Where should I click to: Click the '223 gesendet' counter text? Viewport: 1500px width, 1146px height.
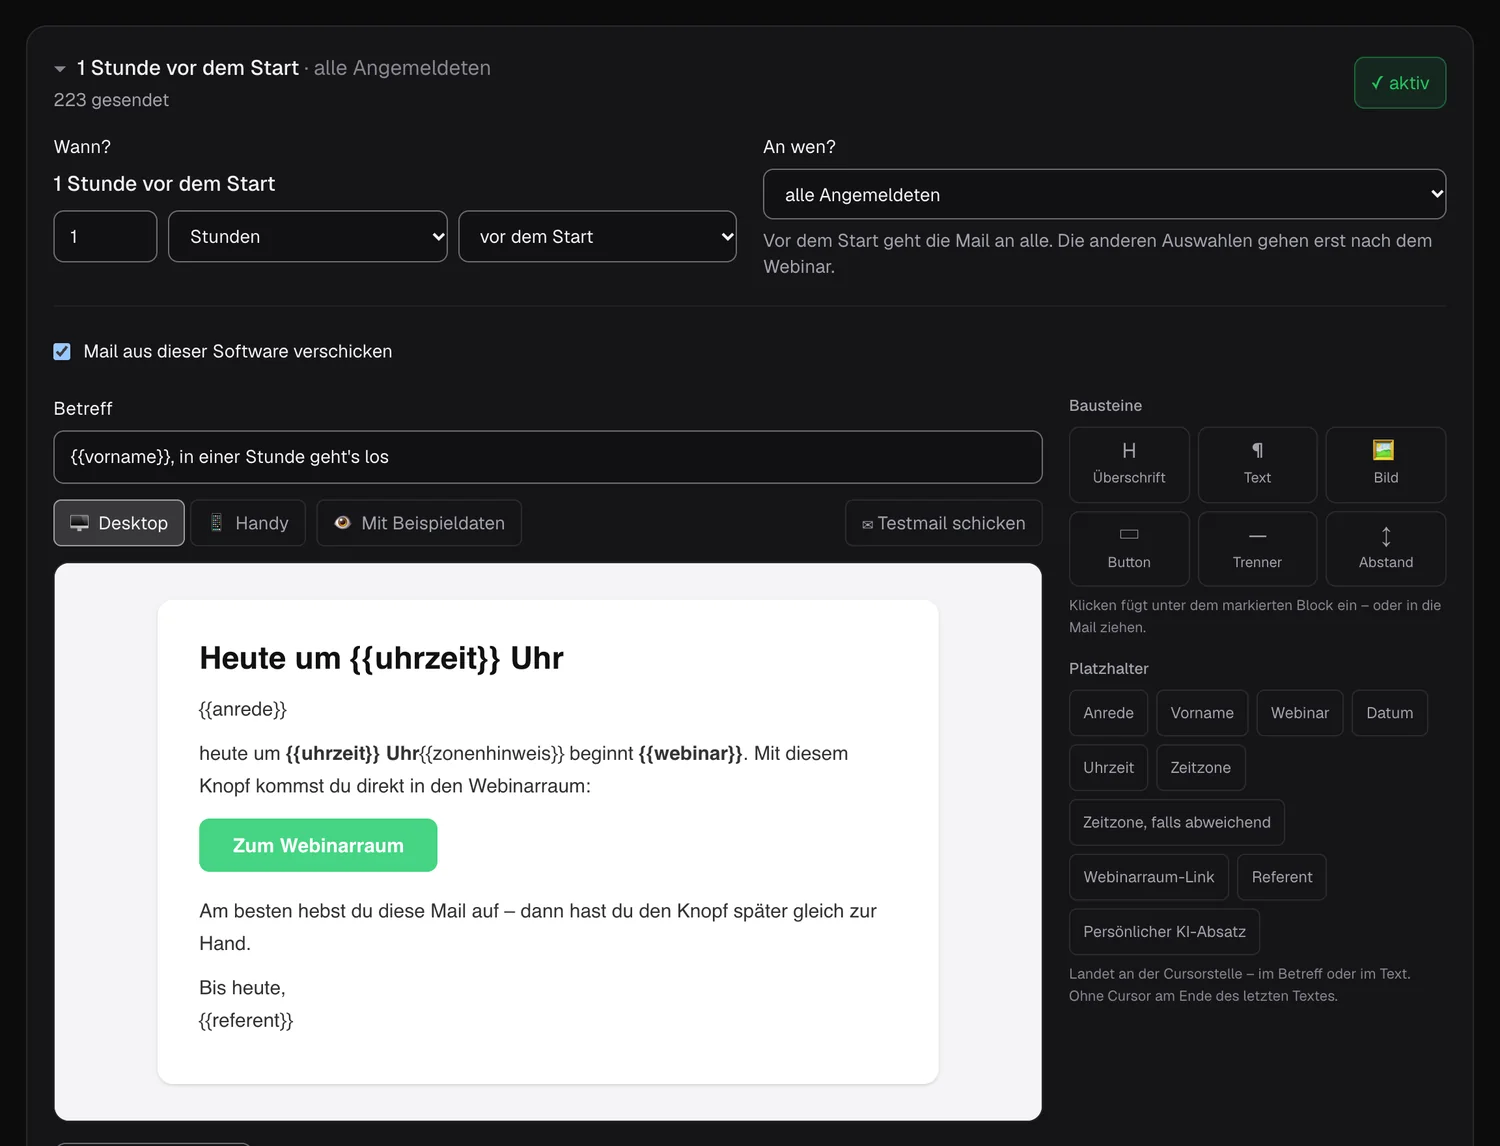pyautogui.click(x=111, y=100)
